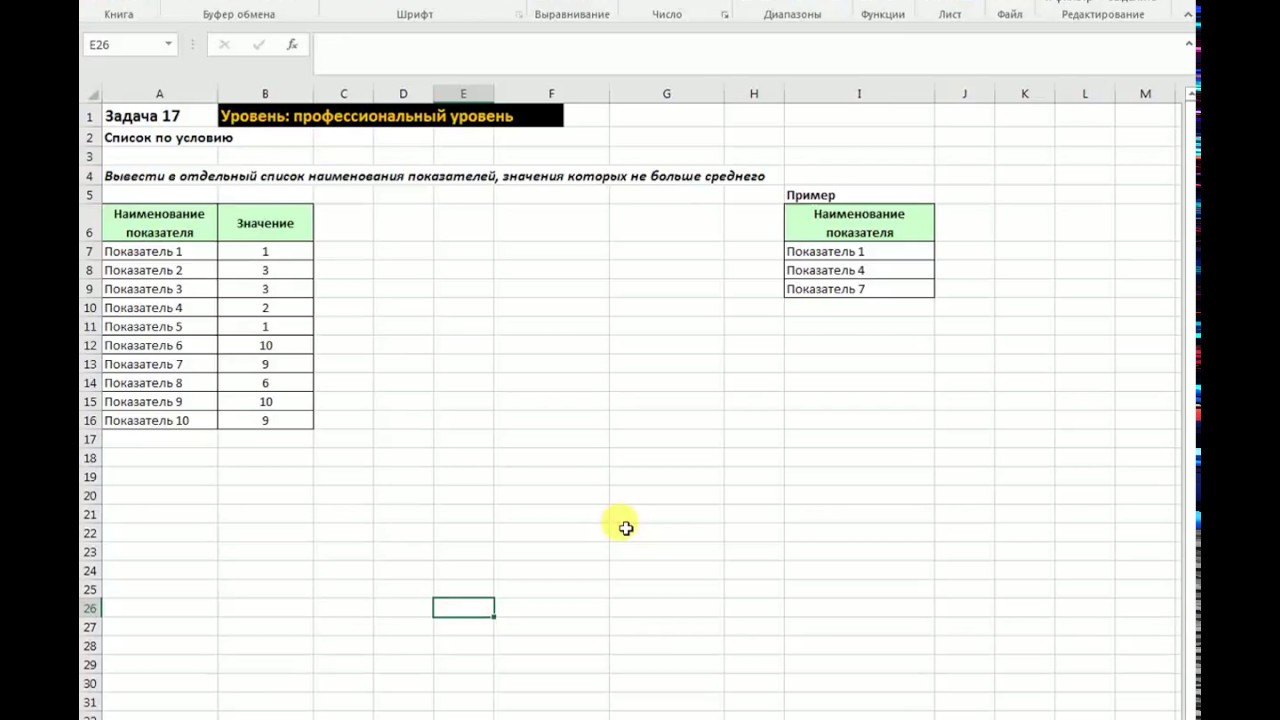Select 'Показатель 7' in the example list
The height and width of the screenshot is (720, 1280).
[859, 289]
